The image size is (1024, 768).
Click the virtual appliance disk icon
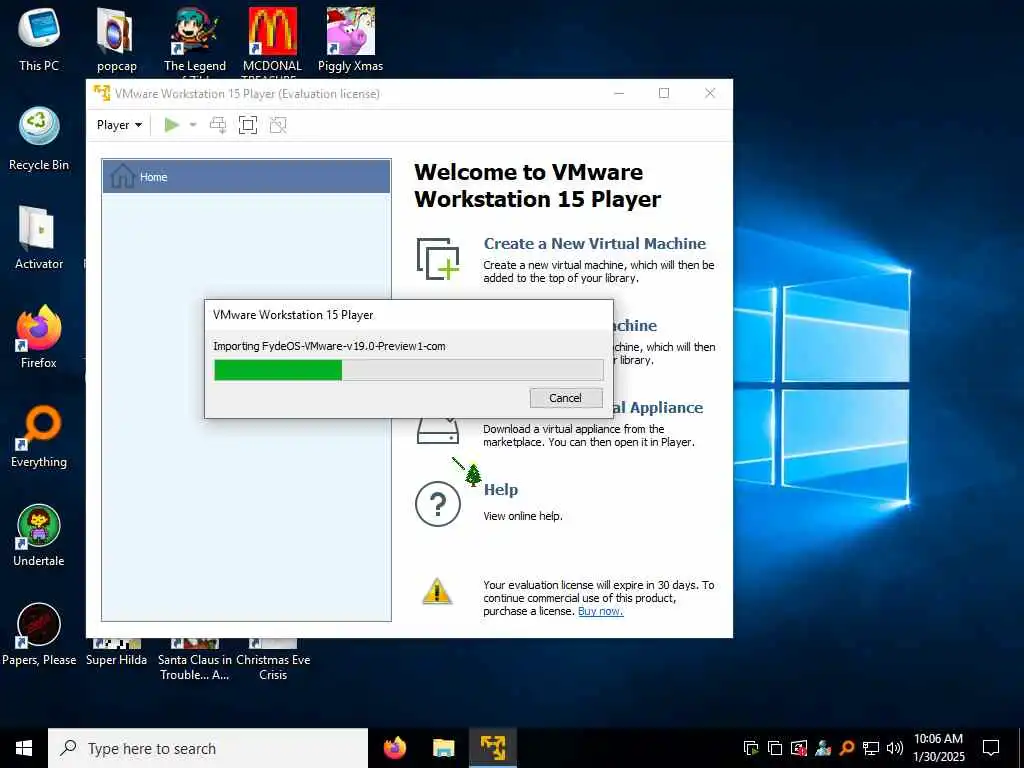pyautogui.click(x=438, y=431)
